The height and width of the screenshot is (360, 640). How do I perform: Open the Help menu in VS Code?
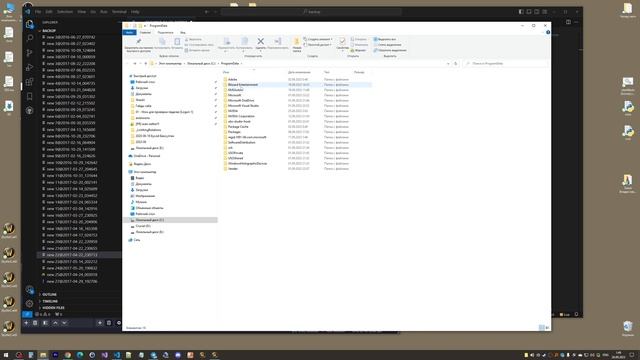click(x=135, y=12)
